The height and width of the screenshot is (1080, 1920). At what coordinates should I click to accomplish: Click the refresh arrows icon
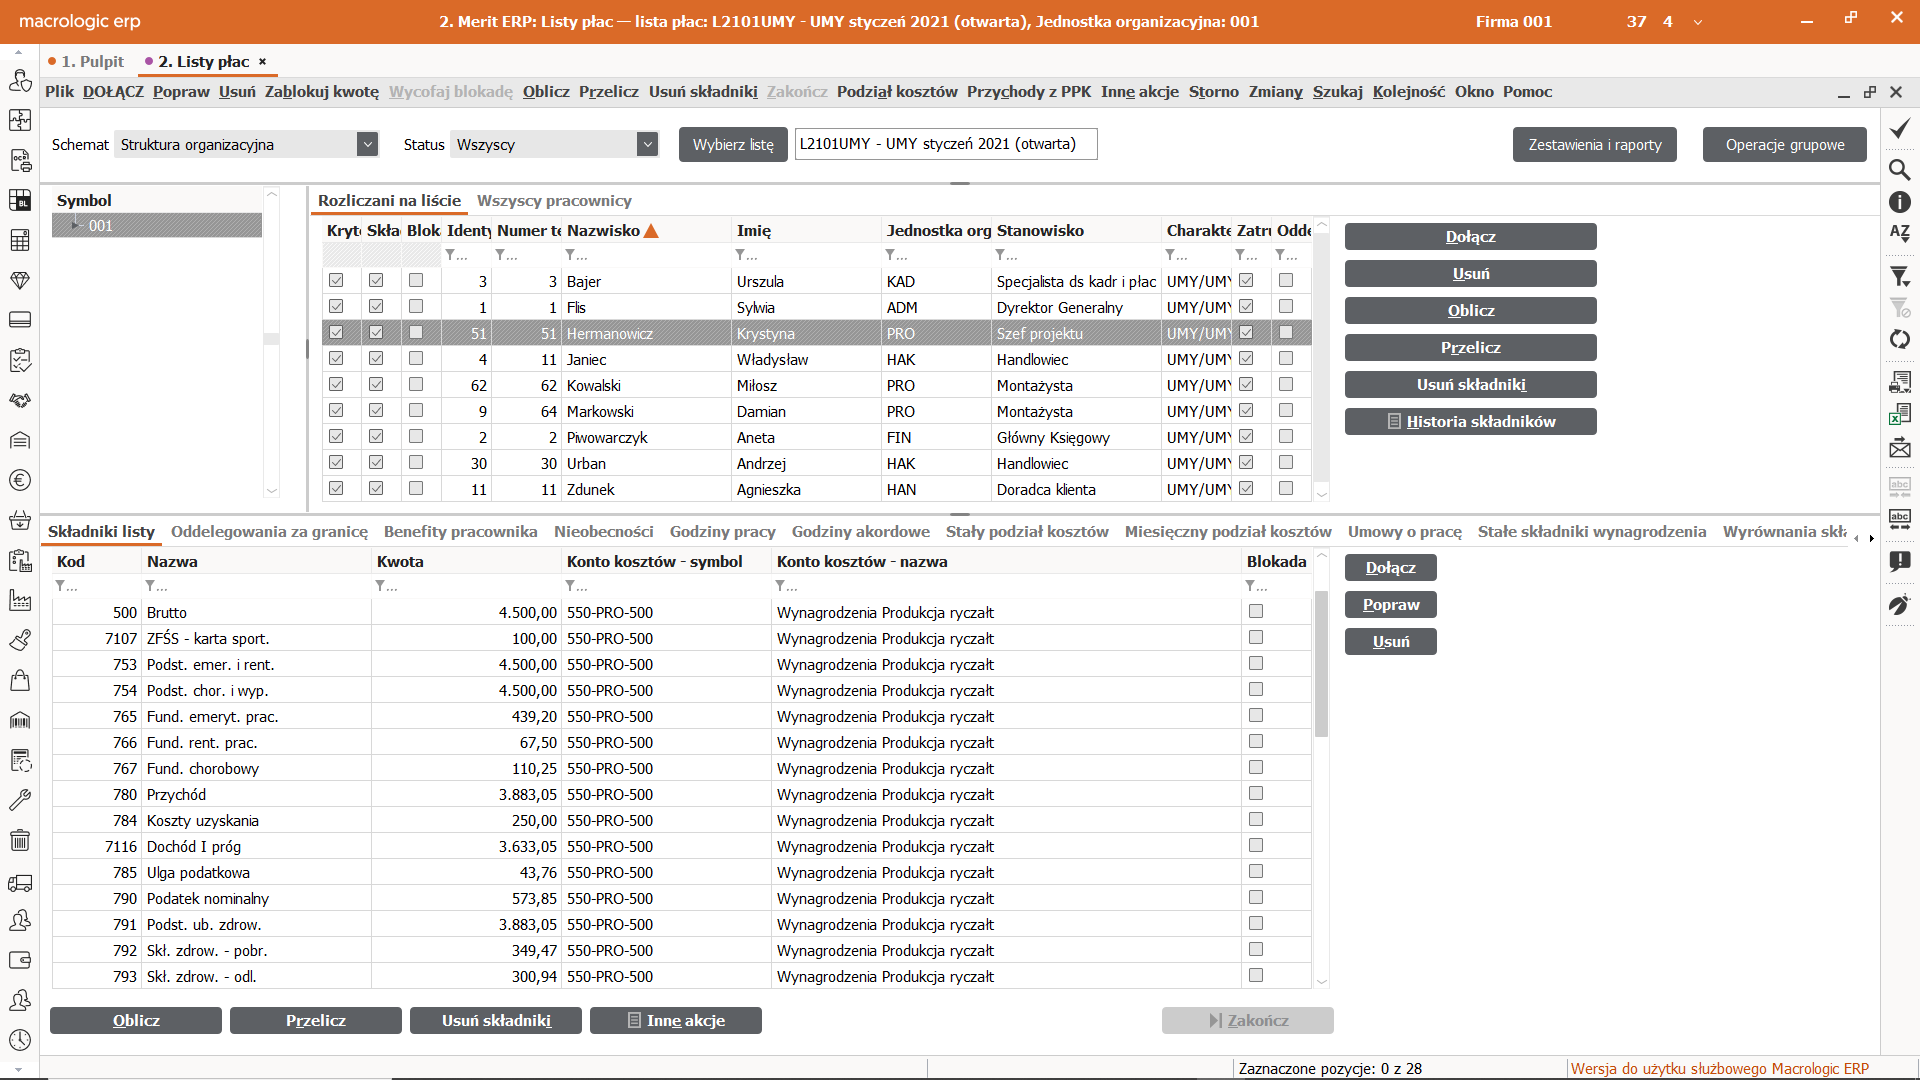(x=1899, y=340)
